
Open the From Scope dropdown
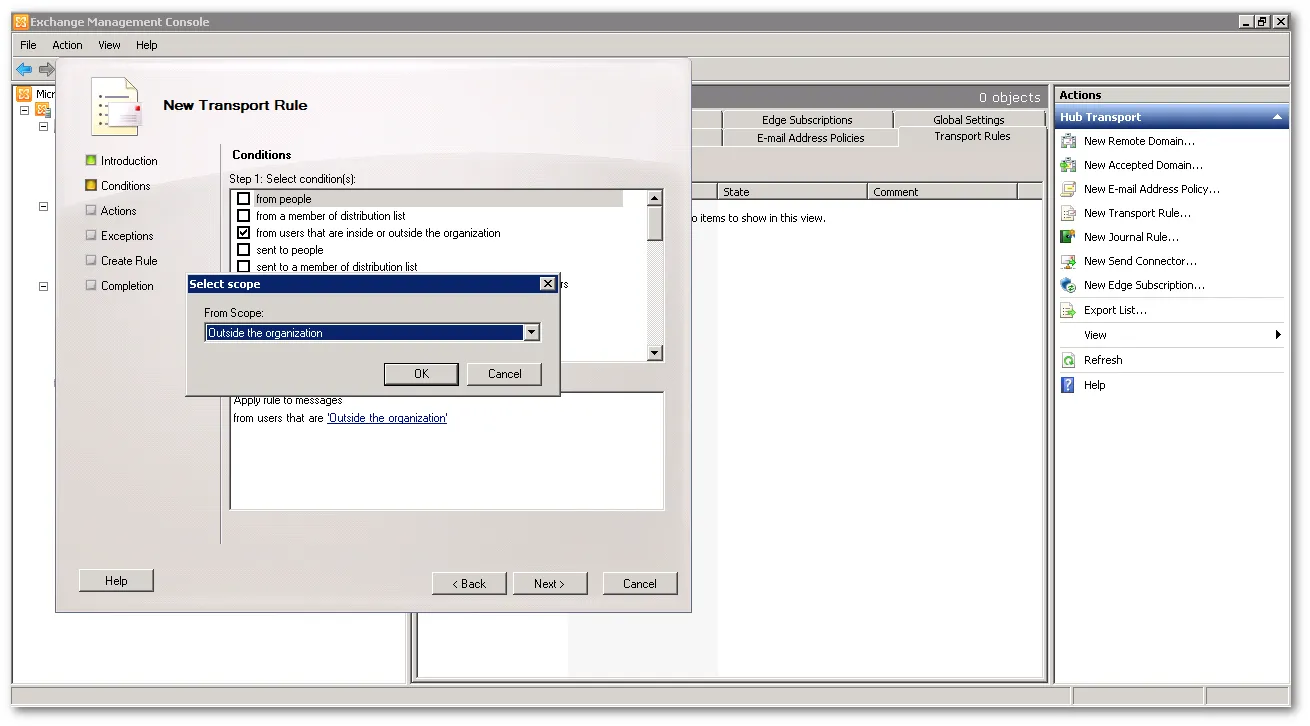point(531,333)
